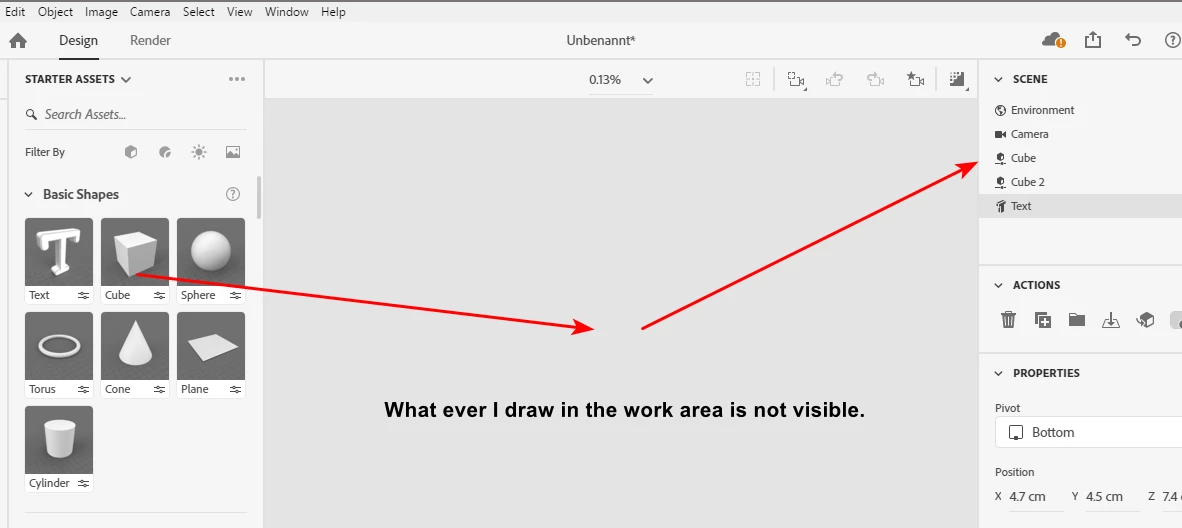Collapse the Basic Shapes section
The image size is (1182, 528).
29,195
